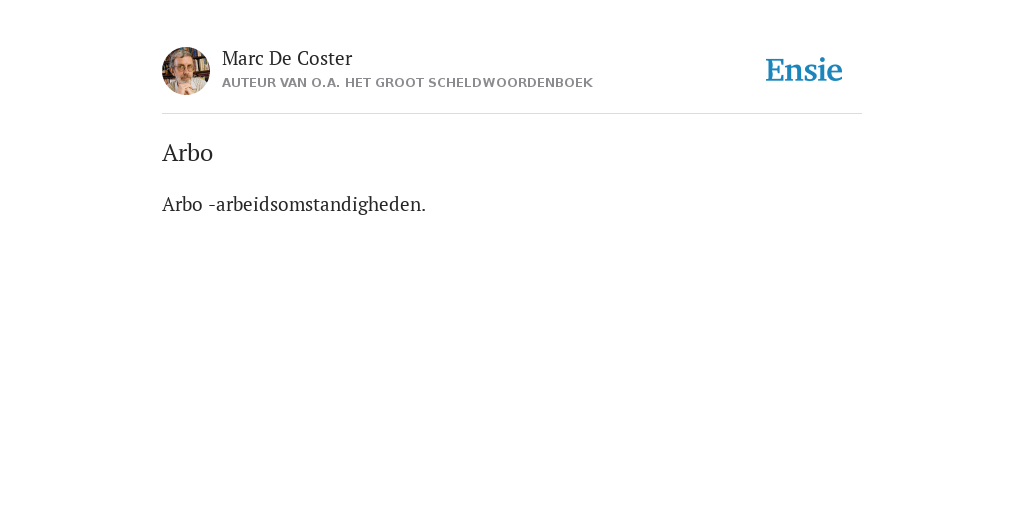The height and width of the screenshot is (512, 1024).
Task: Click the horizontal divider line under the header
Action: 512,114
